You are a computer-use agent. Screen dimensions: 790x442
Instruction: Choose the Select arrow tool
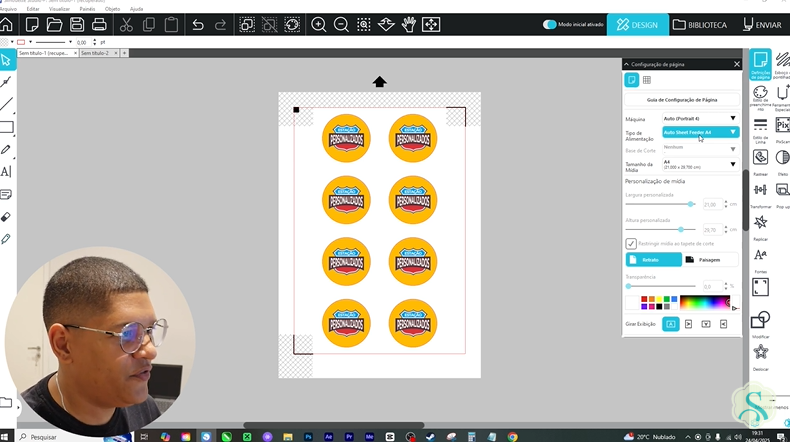pyautogui.click(x=7, y=60)
